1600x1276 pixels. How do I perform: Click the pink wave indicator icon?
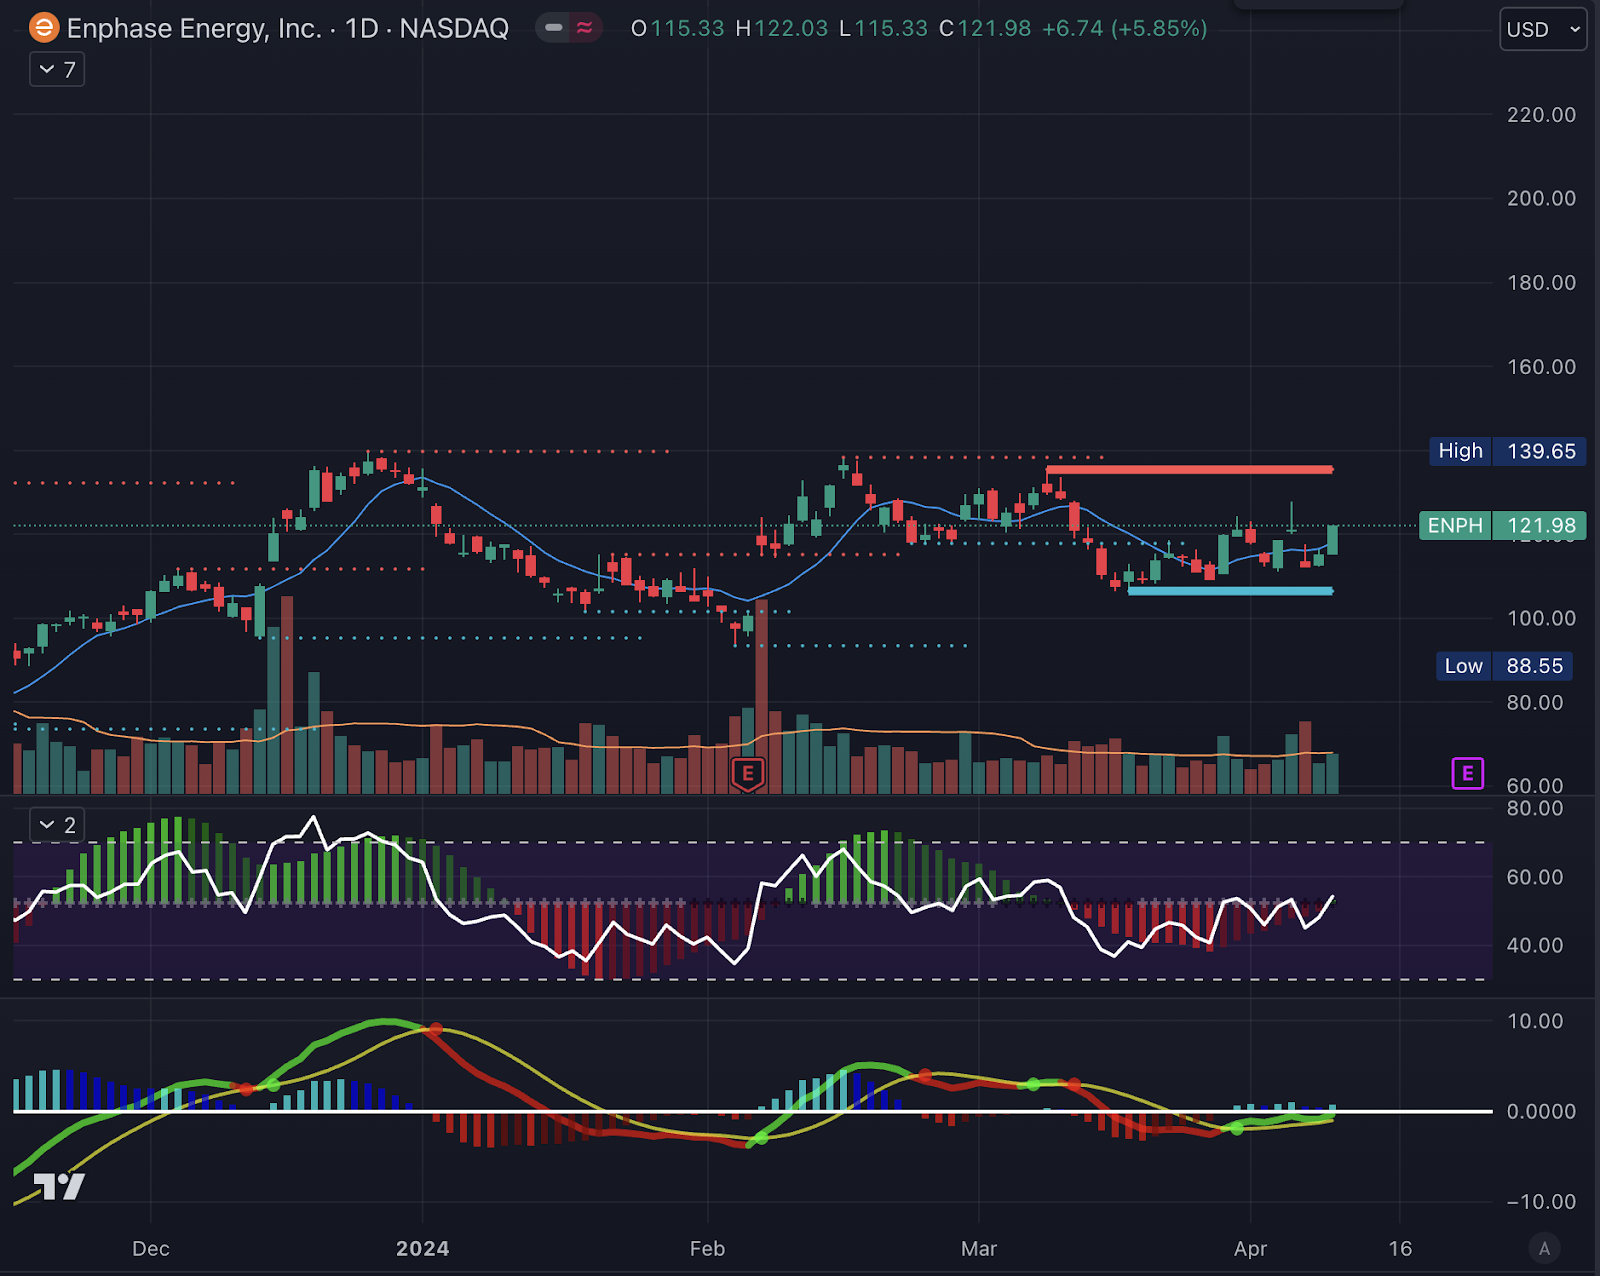(585, 28)
